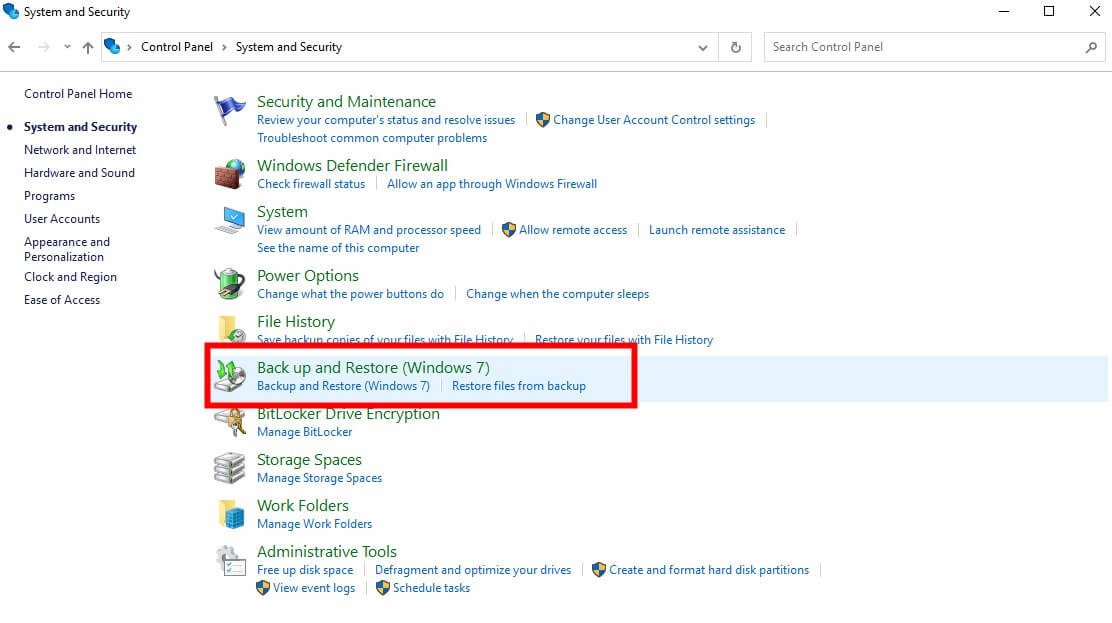
Task: Open User Accounts category
Action: click(62, 219)
